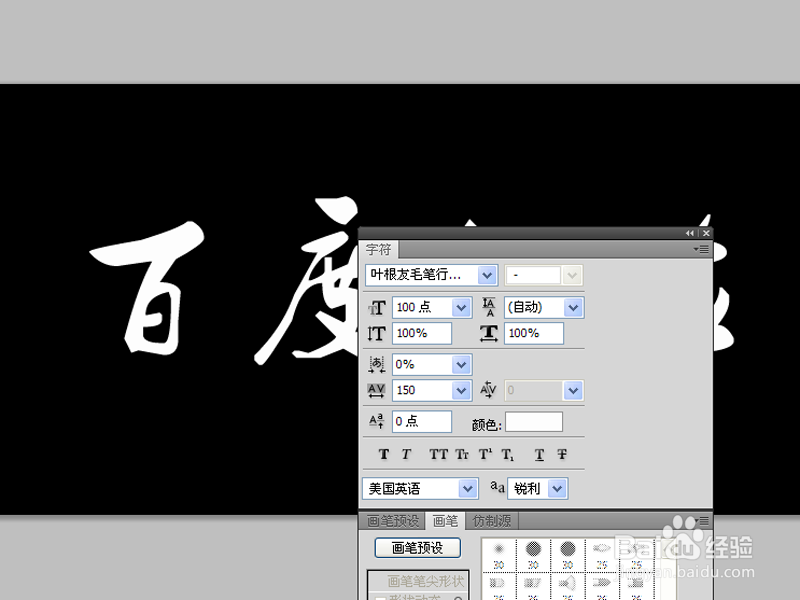
Task: Toggle Strikethrough style
Action: (x=562, y=454)
